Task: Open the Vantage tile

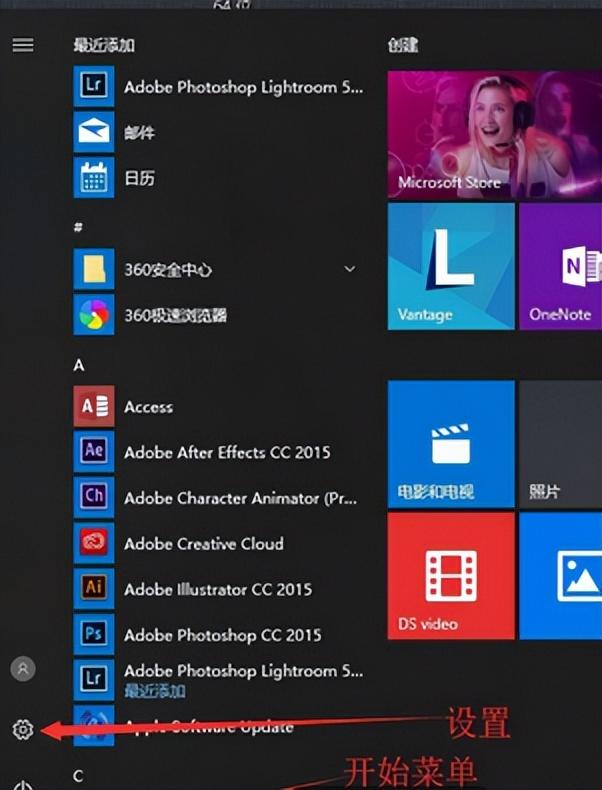Action: 451,266
